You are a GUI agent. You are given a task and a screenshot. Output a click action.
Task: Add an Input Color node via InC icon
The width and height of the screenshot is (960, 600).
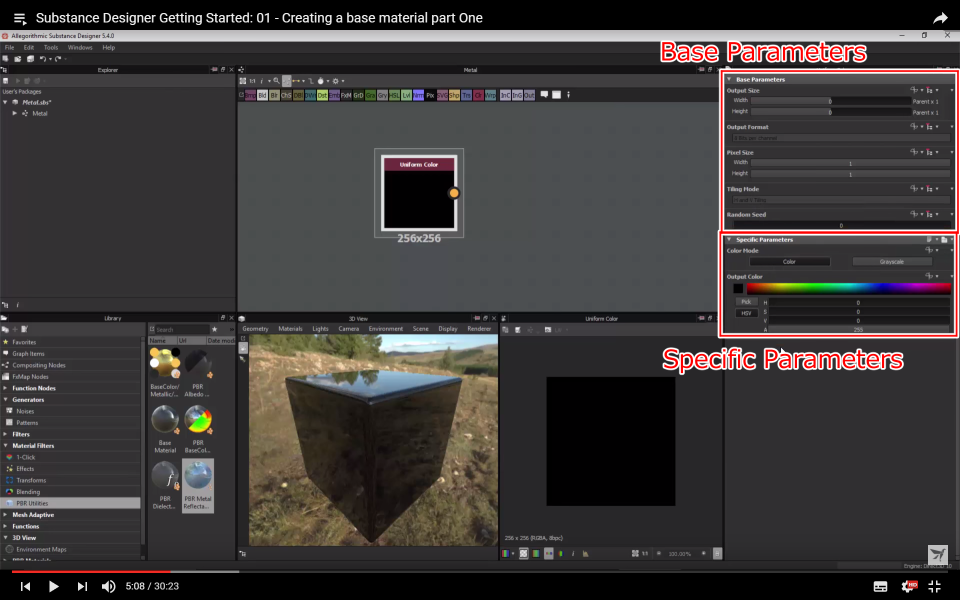tap(505, 96)
